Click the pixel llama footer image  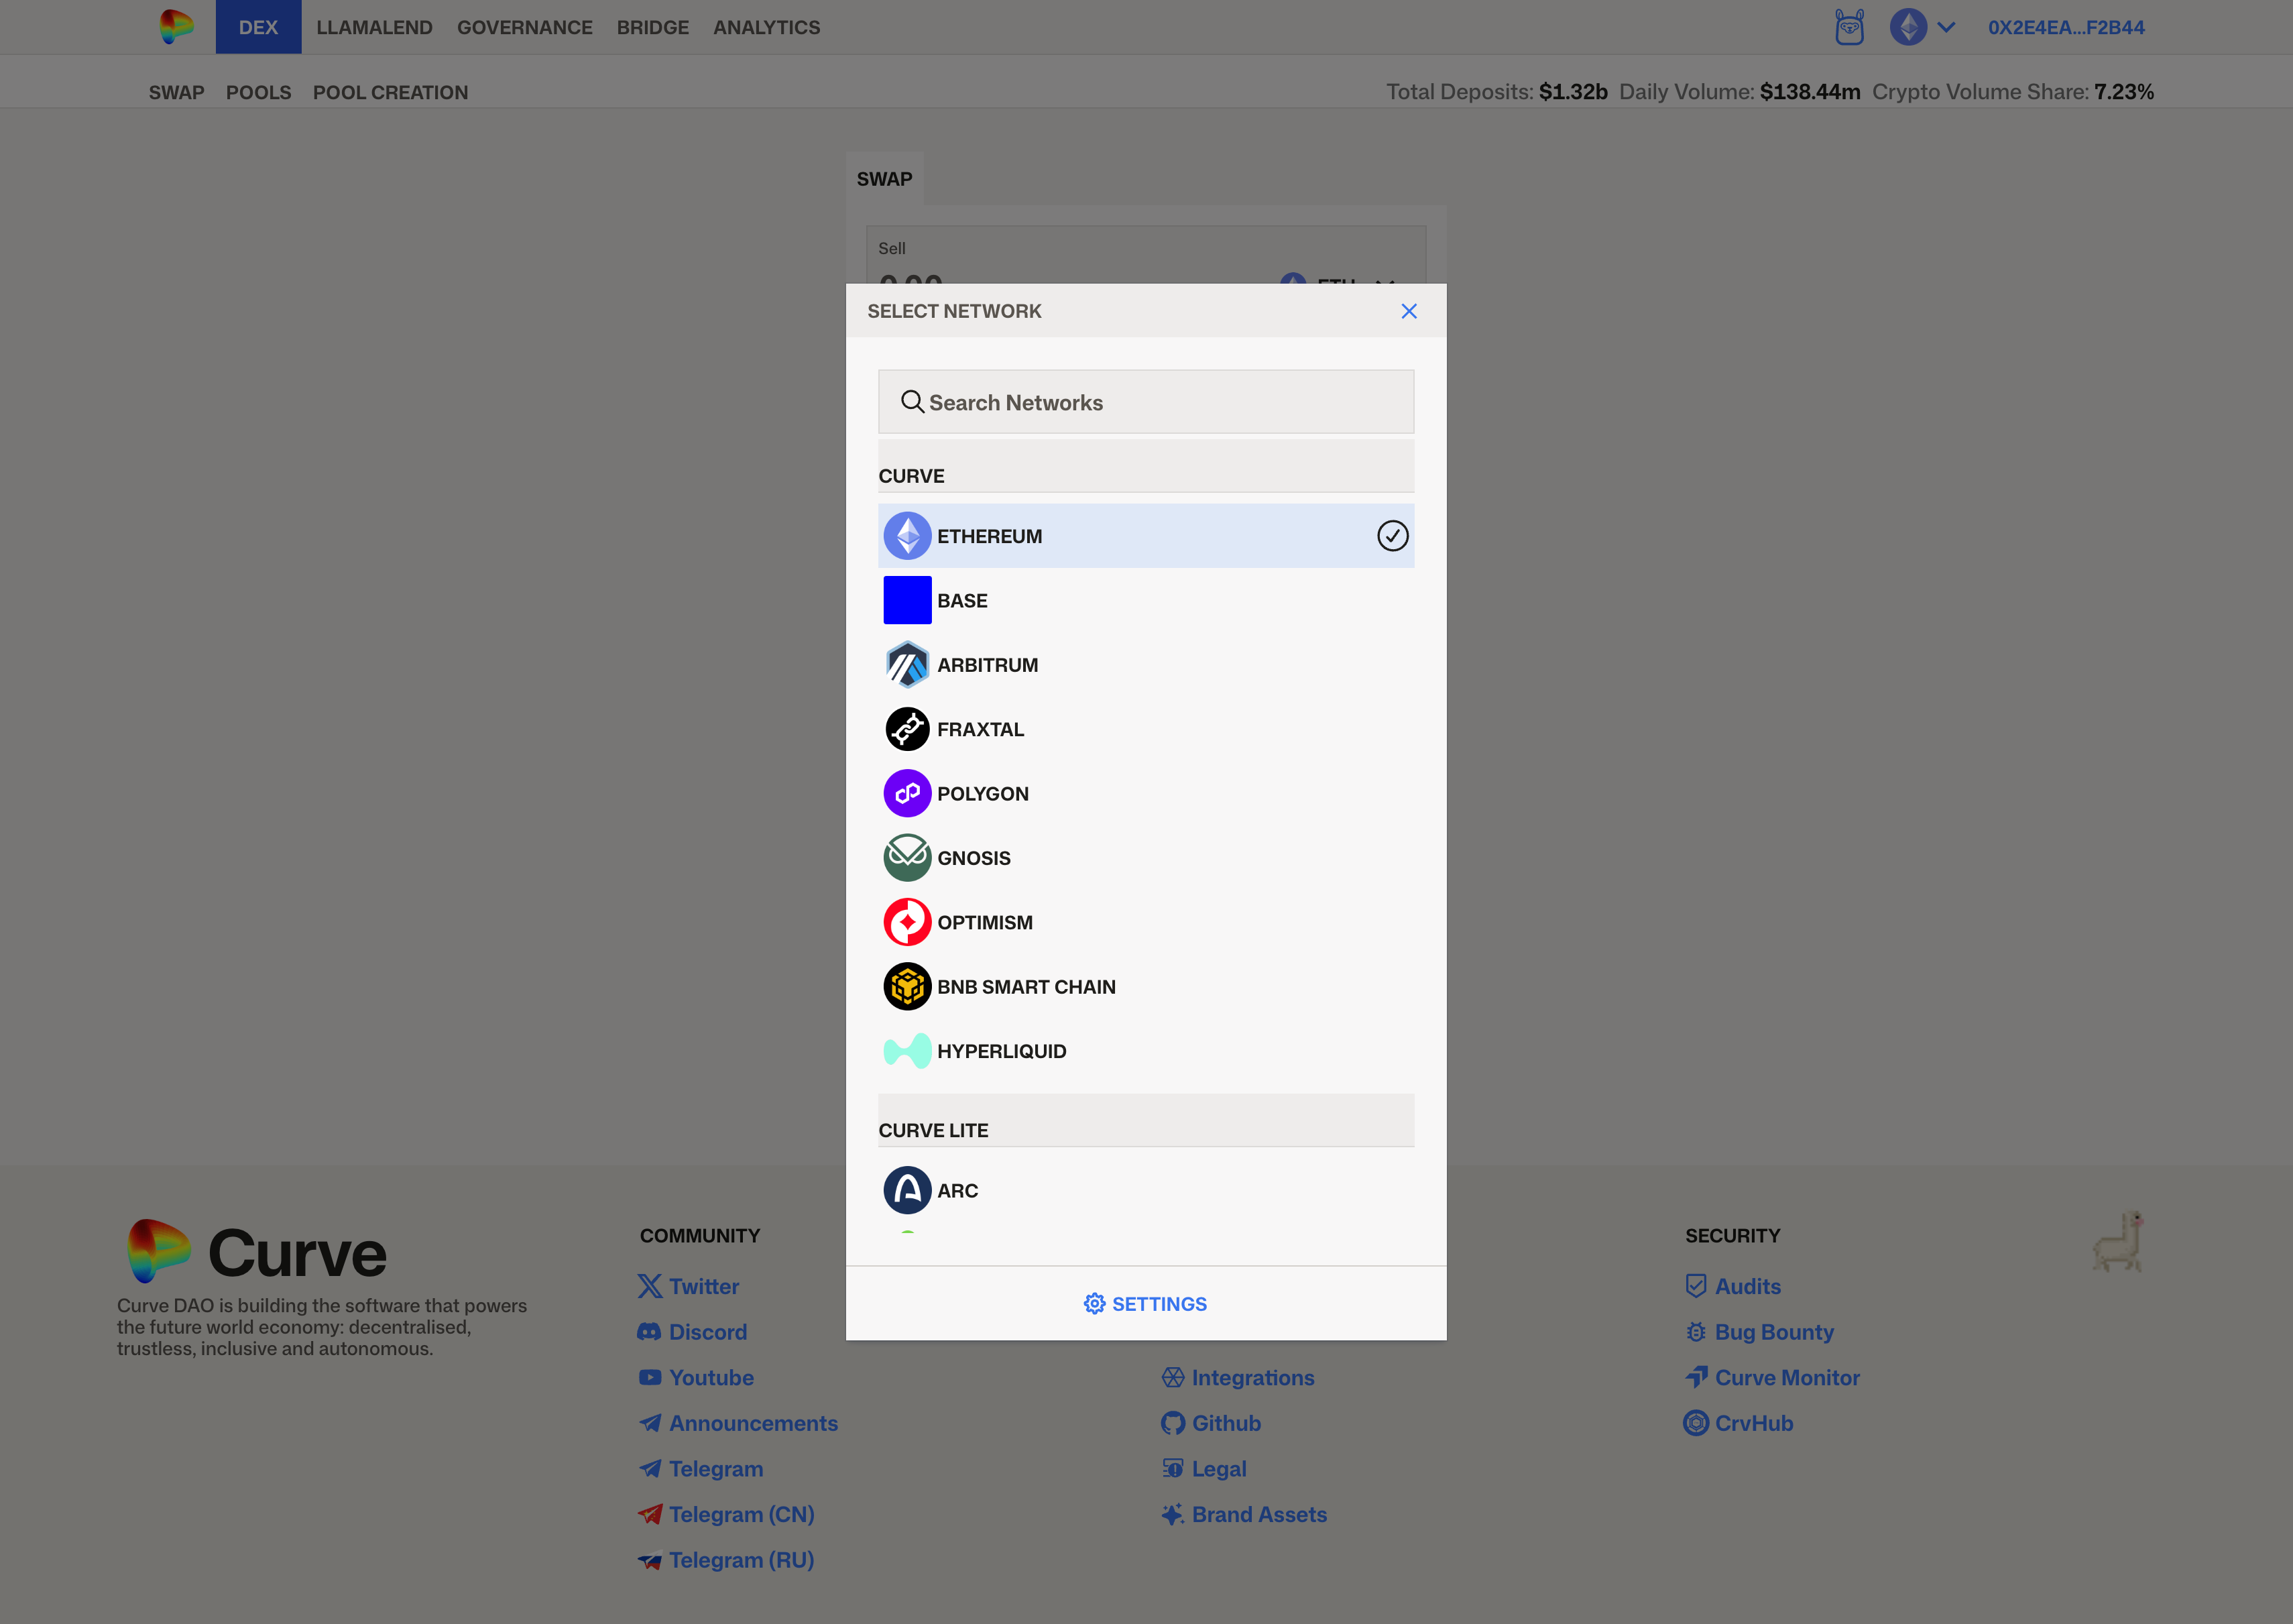(x=2118, y=1241)
